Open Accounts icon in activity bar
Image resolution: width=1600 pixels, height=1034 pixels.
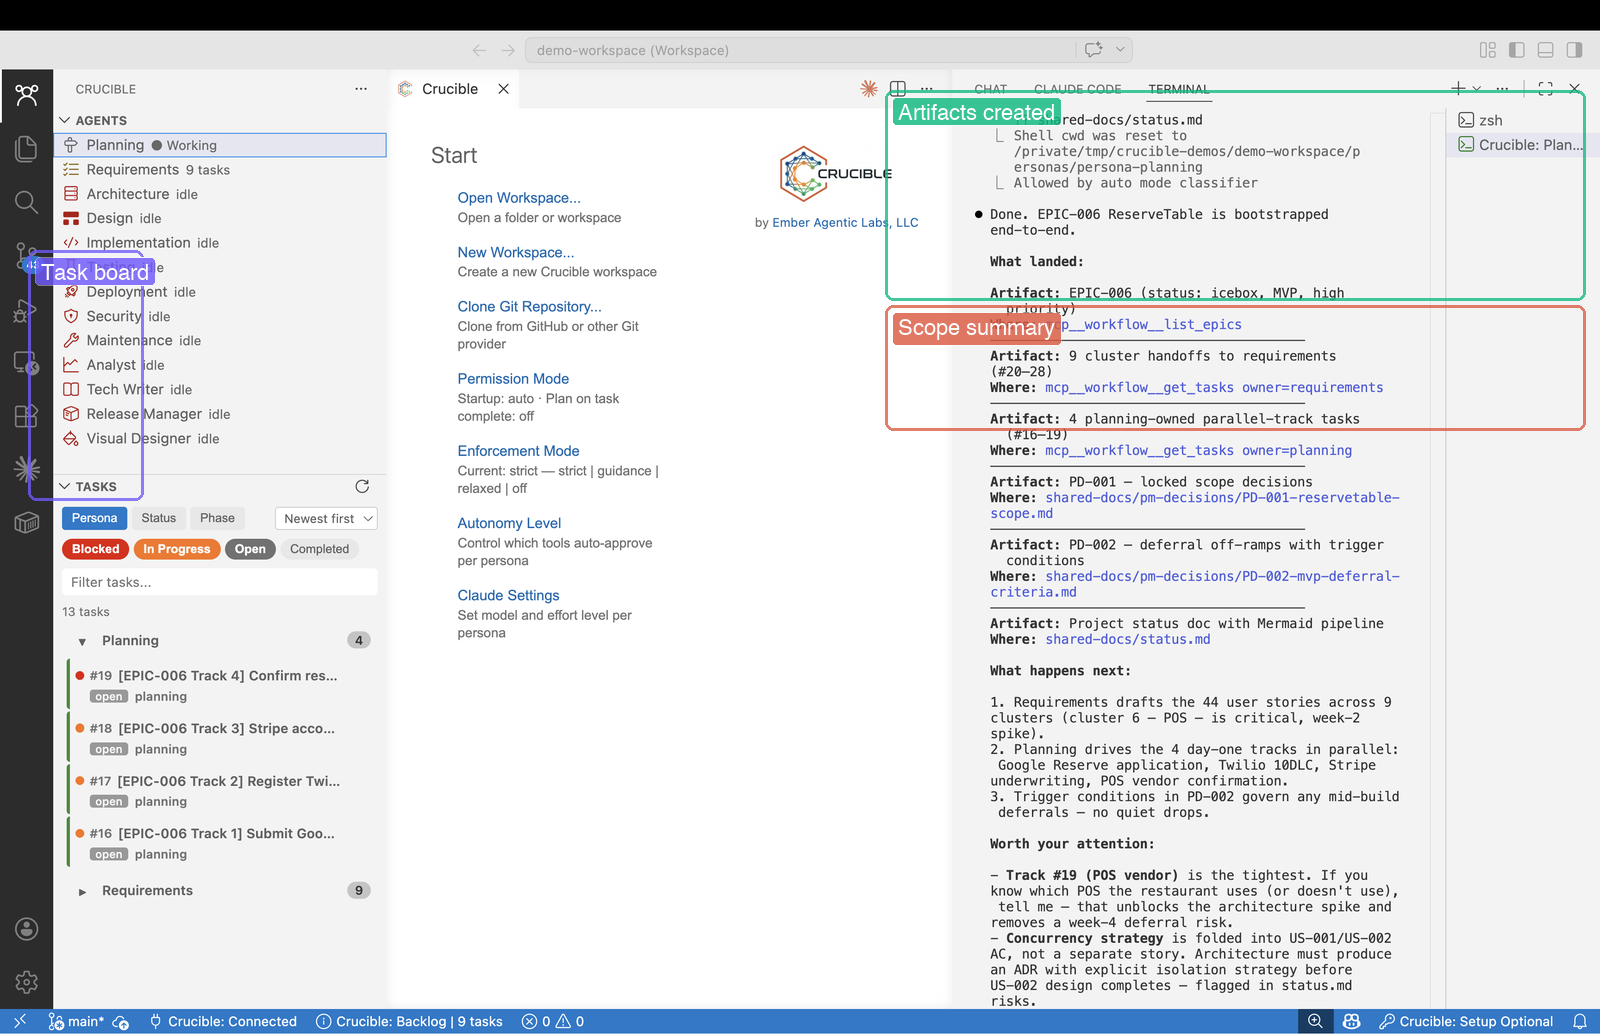(27, 929)
